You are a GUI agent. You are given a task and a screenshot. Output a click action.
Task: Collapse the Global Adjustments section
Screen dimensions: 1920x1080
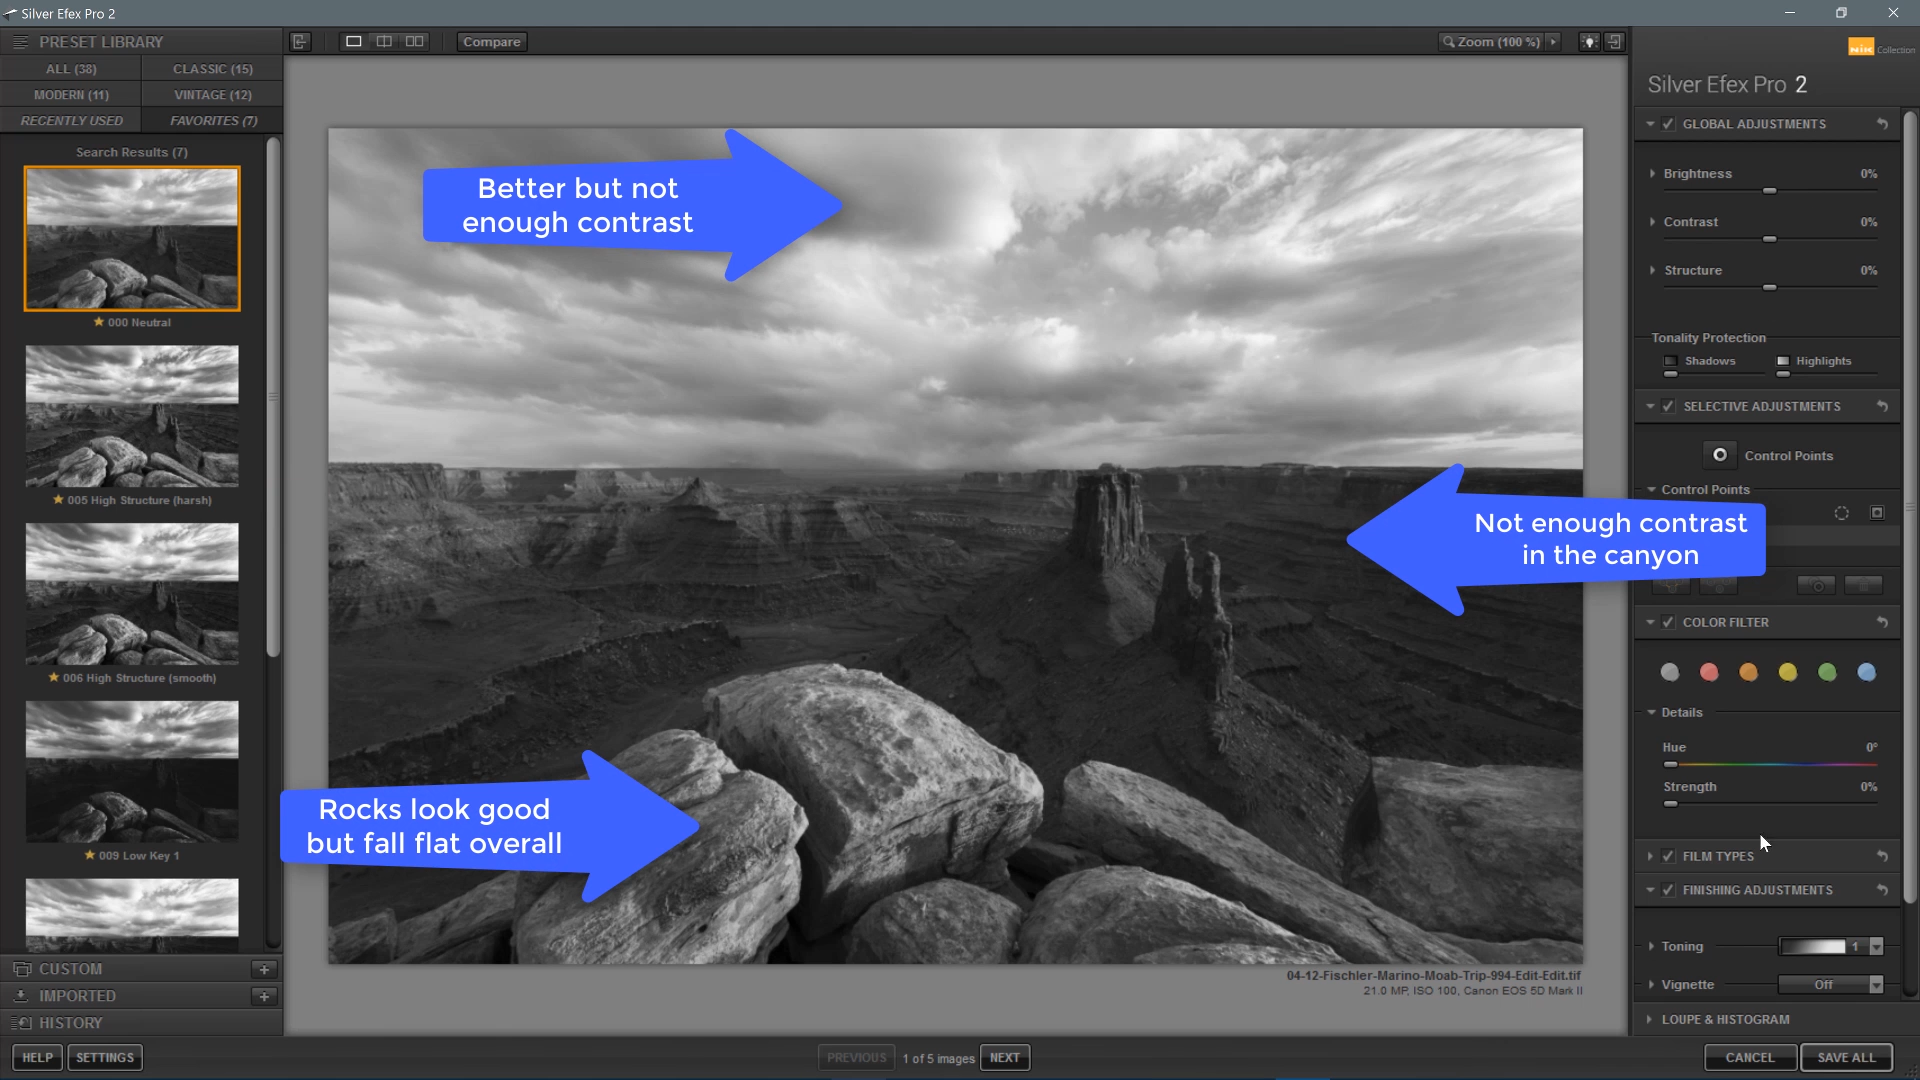click(1650, 124)
